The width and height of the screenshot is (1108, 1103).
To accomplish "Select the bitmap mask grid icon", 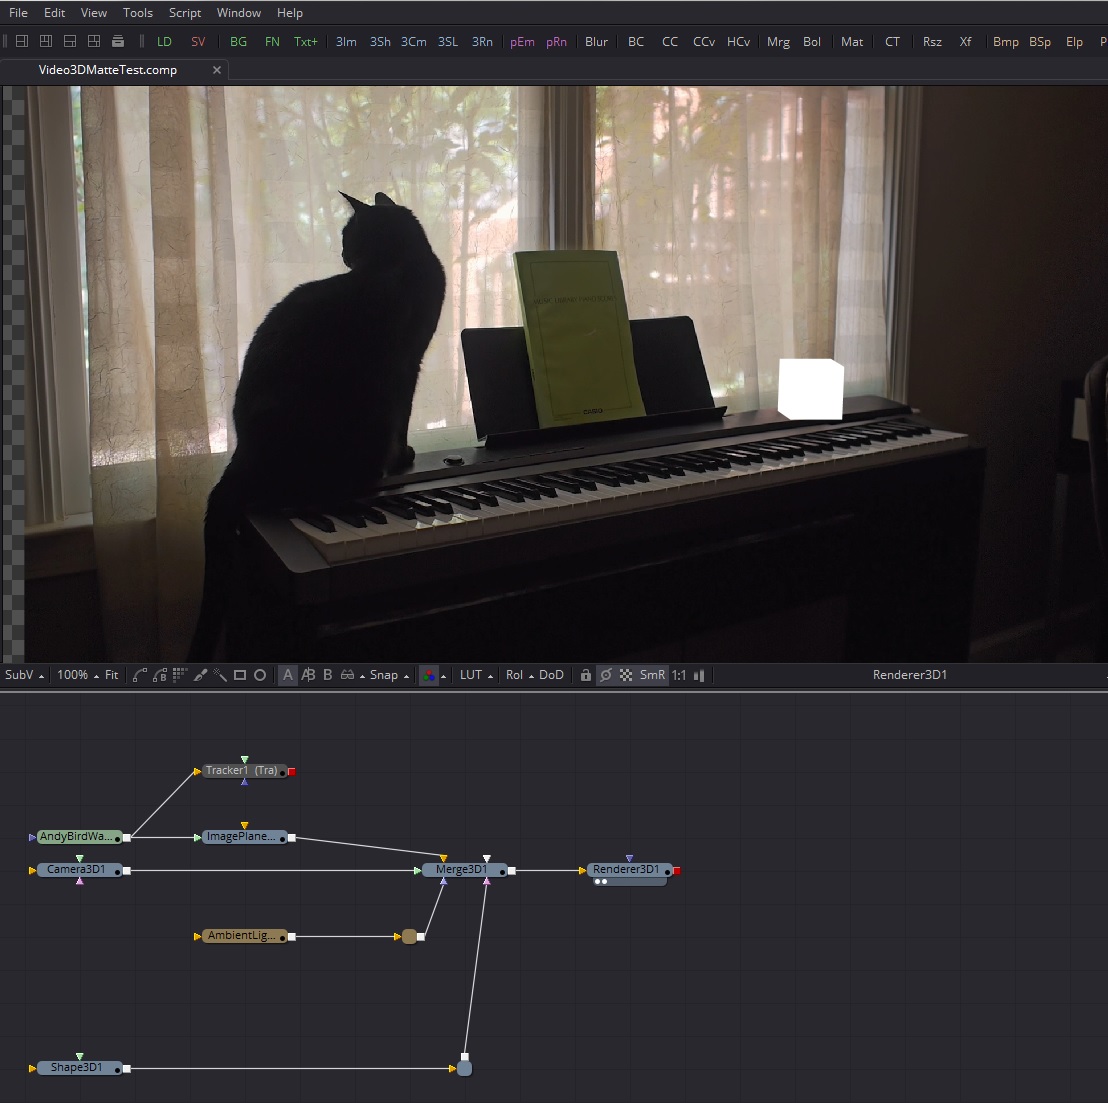I will (179, 675).
